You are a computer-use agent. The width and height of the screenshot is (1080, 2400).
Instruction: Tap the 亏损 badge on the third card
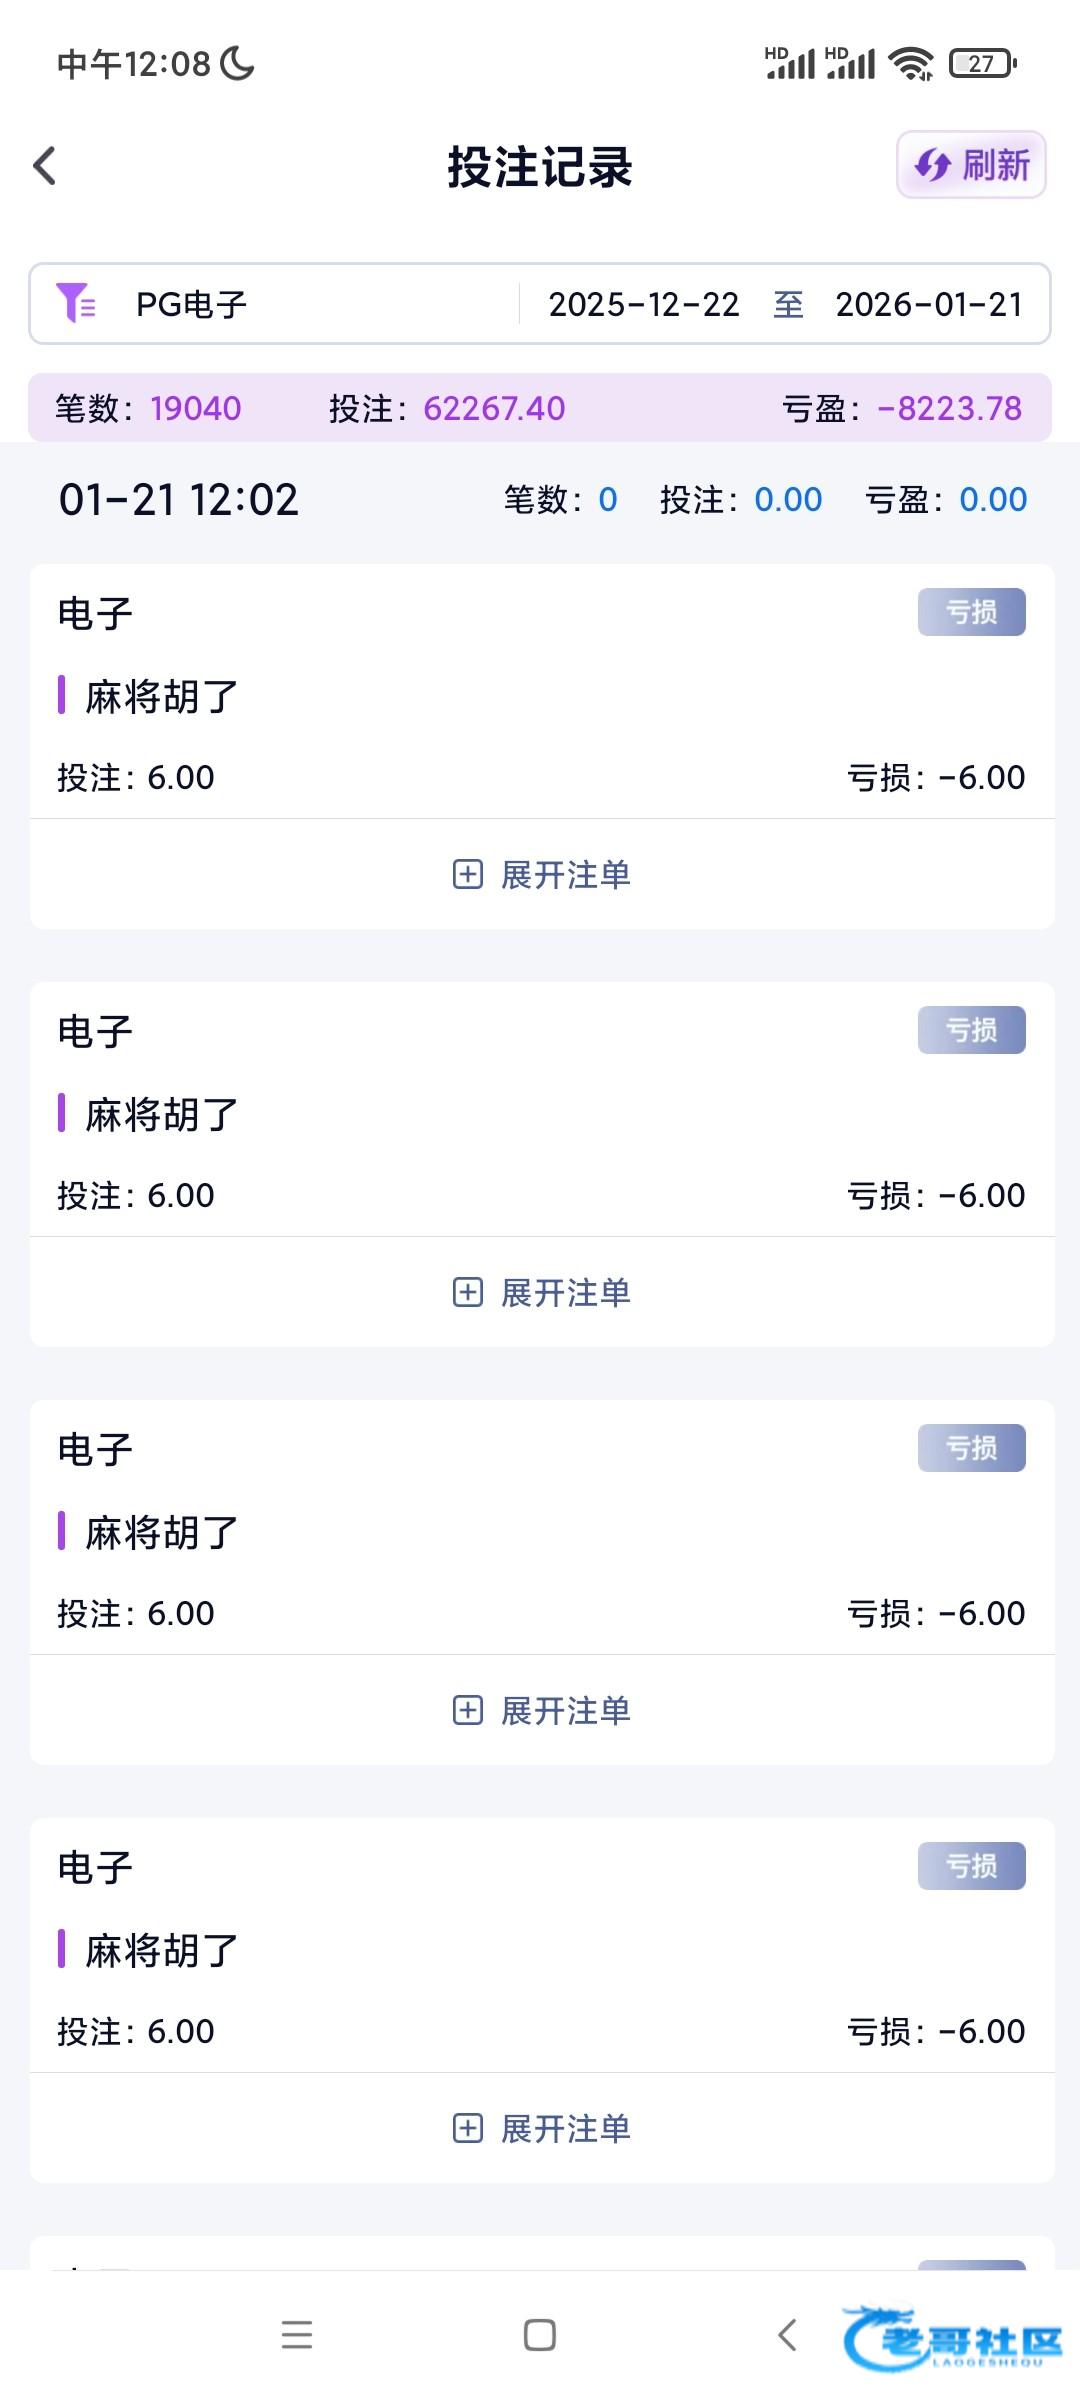(x=971, y=1448)
